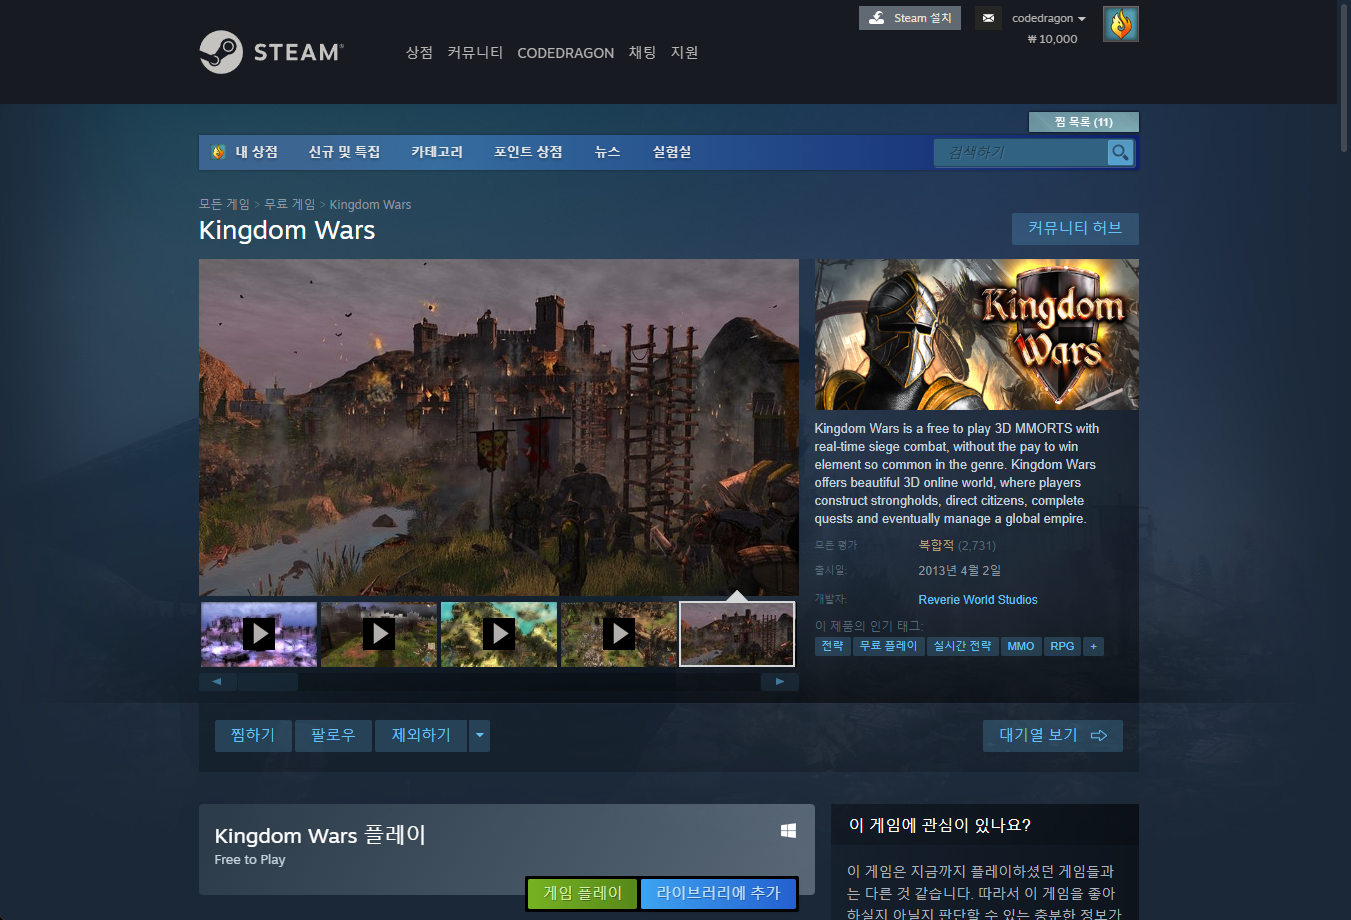
Task: Play the first purple video thumbnail
Action: [259, 634]
